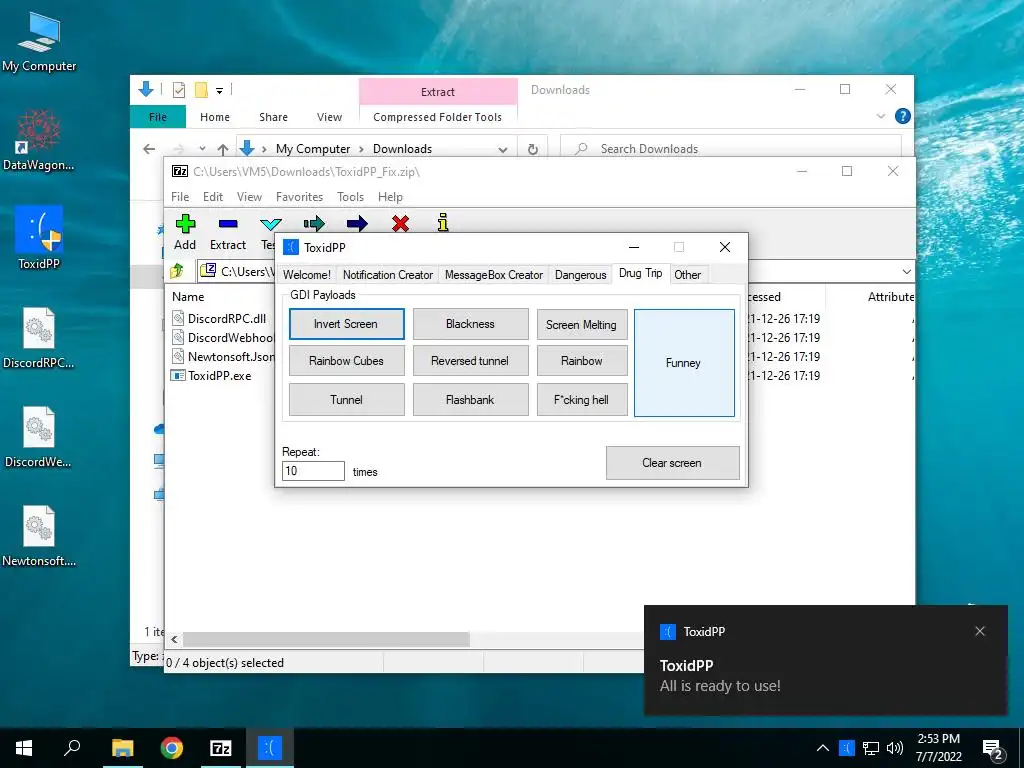Click Screen Melting button

pyautogui.click(x=581, y=325)
